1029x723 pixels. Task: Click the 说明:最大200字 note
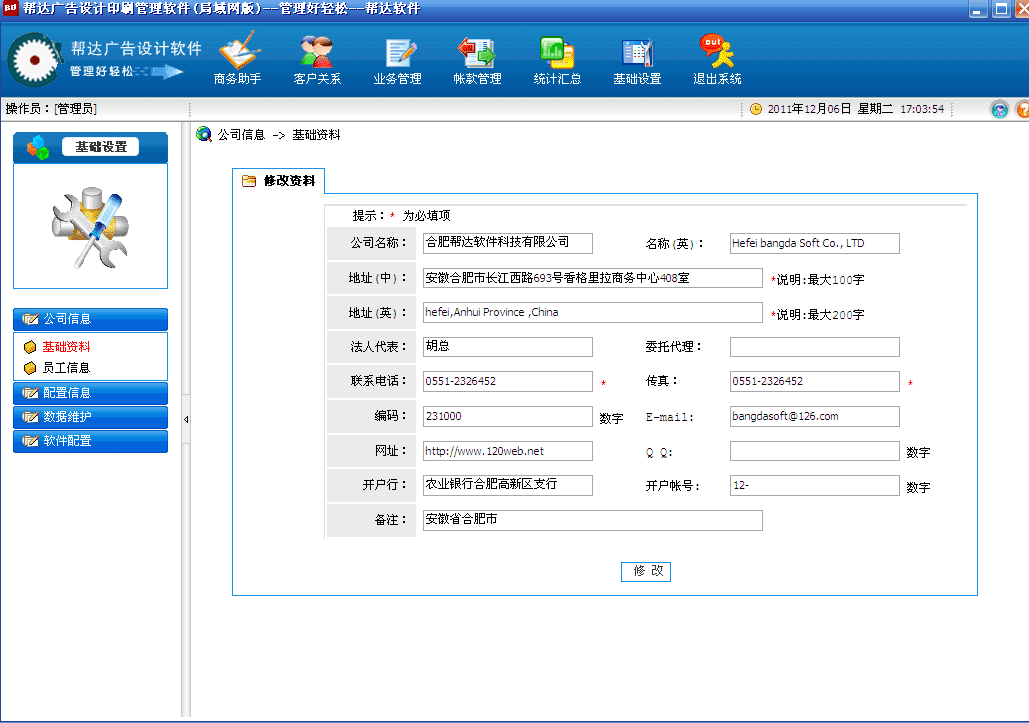coord(820,315)
